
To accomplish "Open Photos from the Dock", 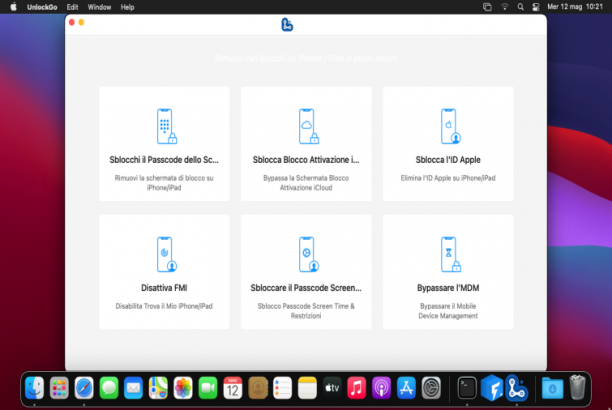I will click(x=183, y=388).
